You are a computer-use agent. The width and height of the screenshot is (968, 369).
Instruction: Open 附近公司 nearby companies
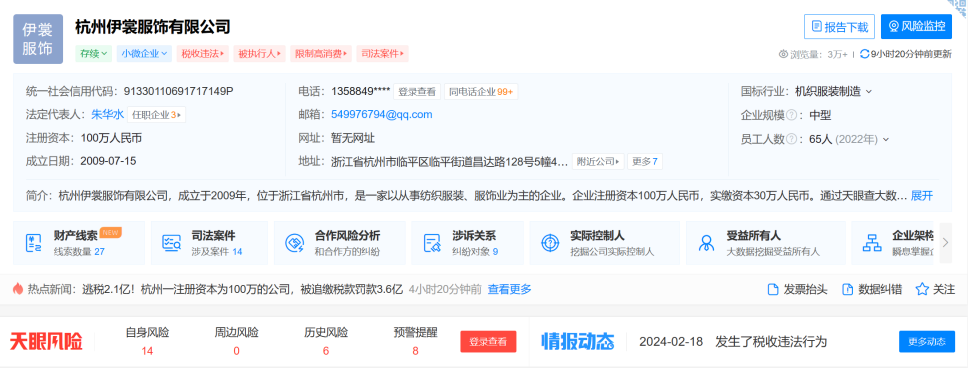598,162
